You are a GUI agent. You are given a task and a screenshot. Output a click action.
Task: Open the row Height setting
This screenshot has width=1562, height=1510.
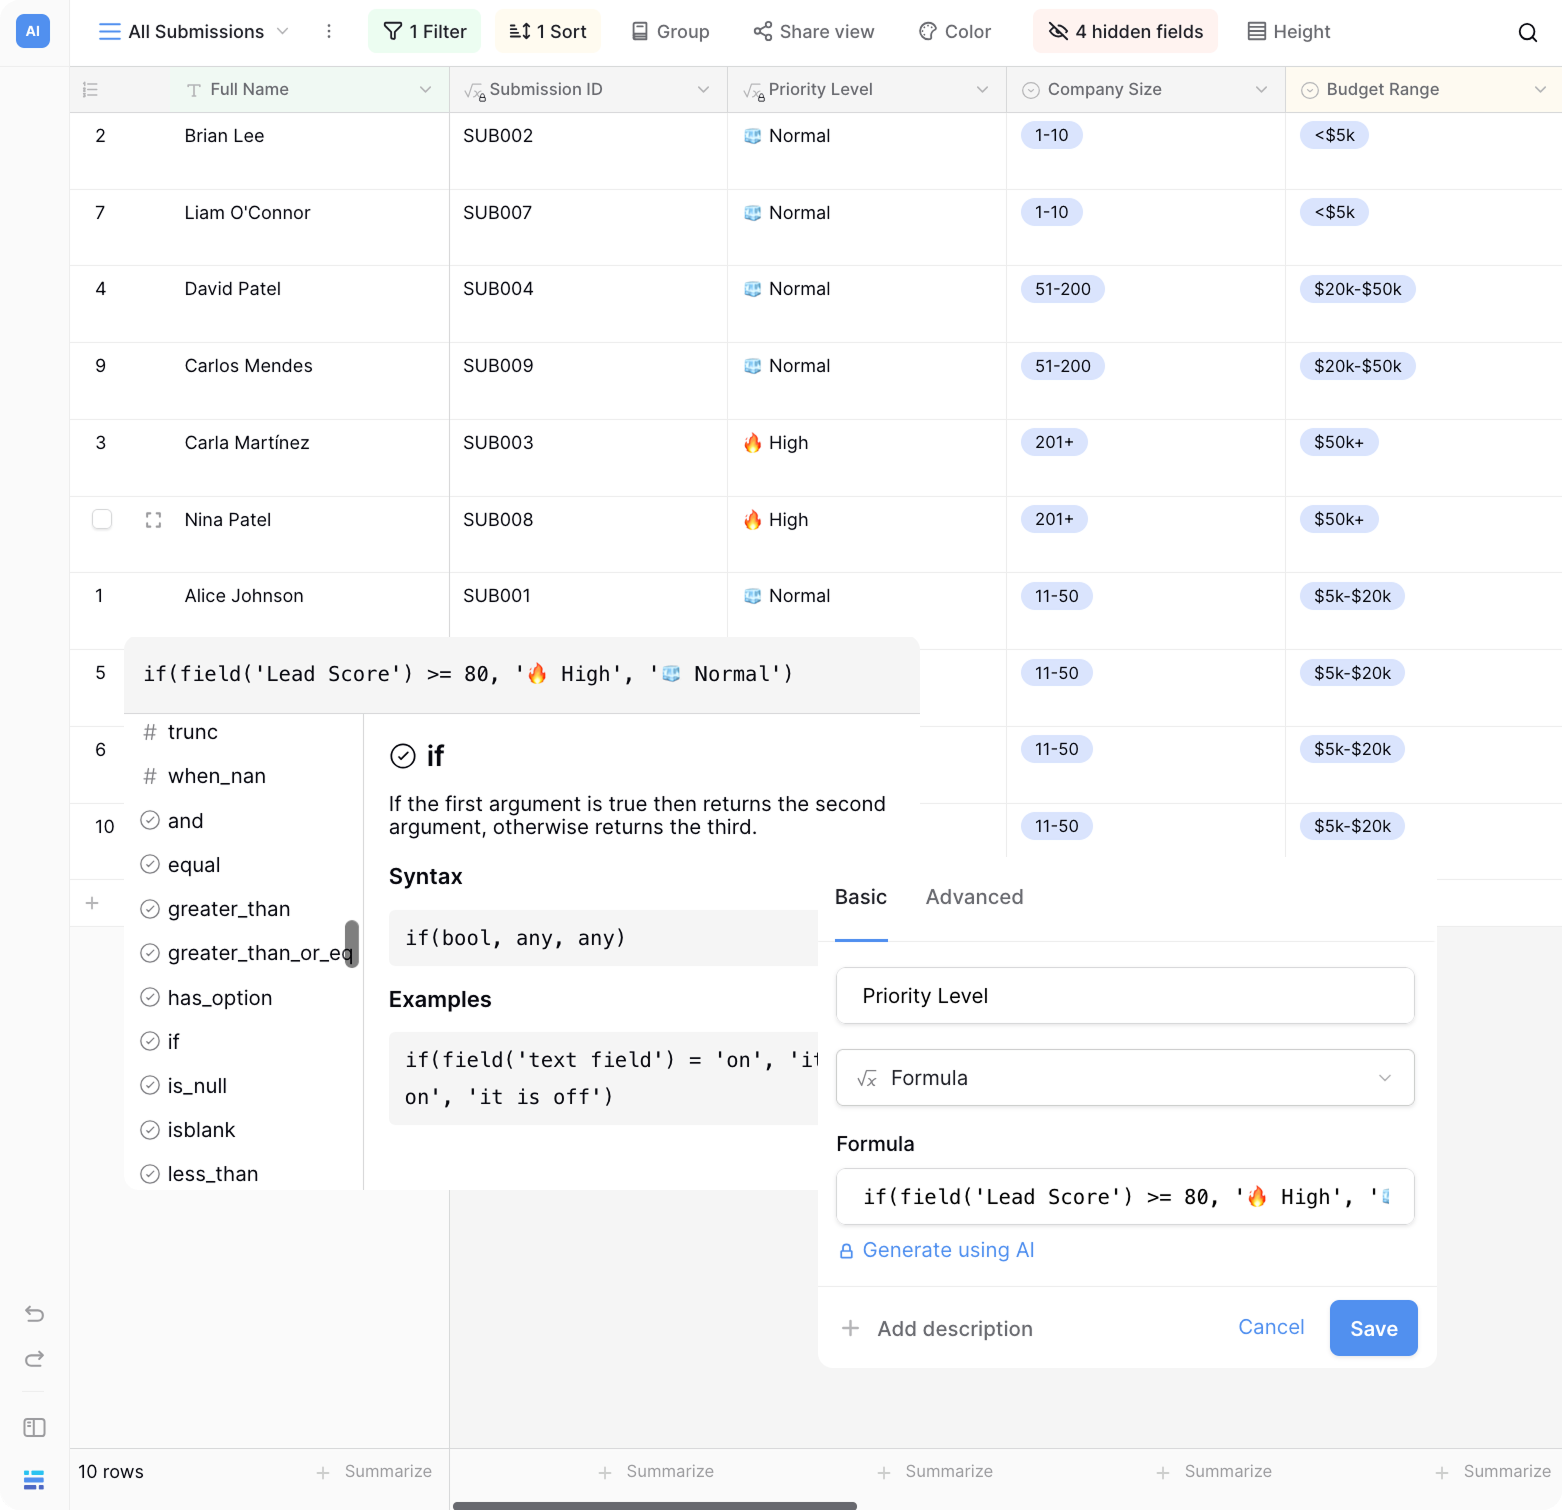click(x=1289, y=31)
